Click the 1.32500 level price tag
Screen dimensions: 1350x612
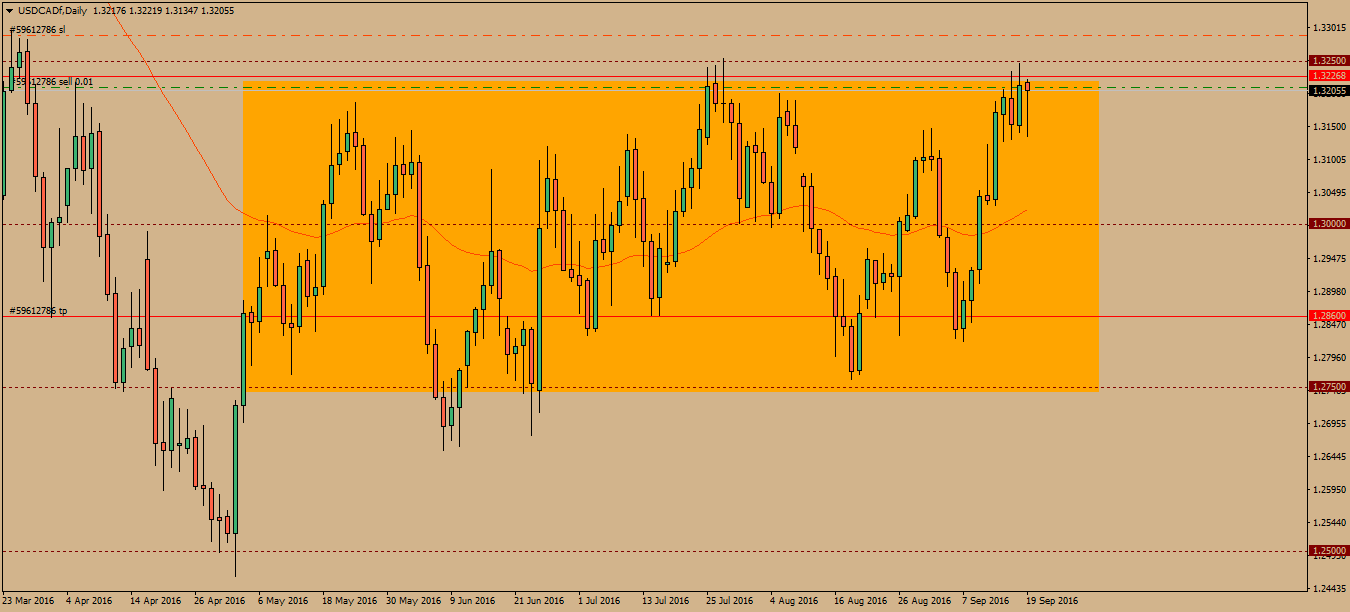1329,61
